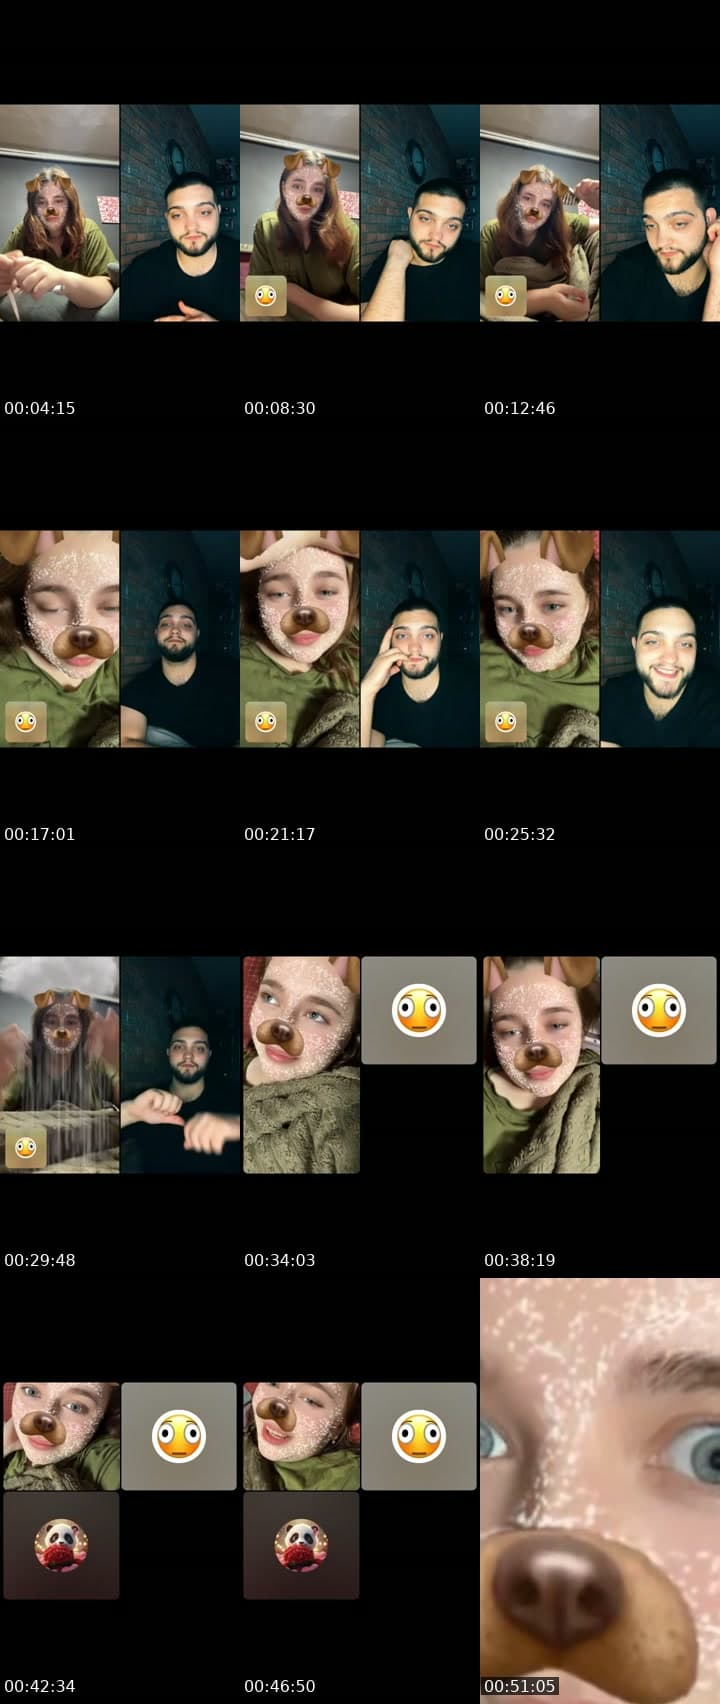Open the dog-filter close-up panel above 00:25:32
Image resolution: width=720 pixels, height=1704 pixels.
539,639
